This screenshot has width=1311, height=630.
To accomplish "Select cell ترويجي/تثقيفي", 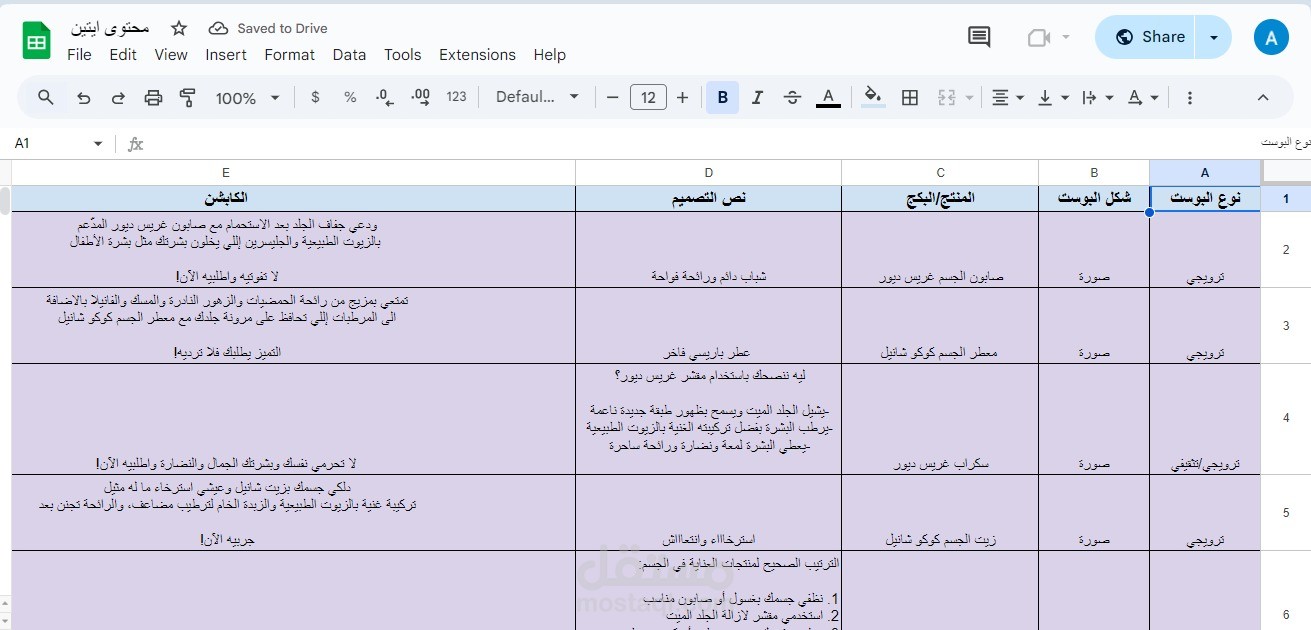I will tap(1205, 419).
